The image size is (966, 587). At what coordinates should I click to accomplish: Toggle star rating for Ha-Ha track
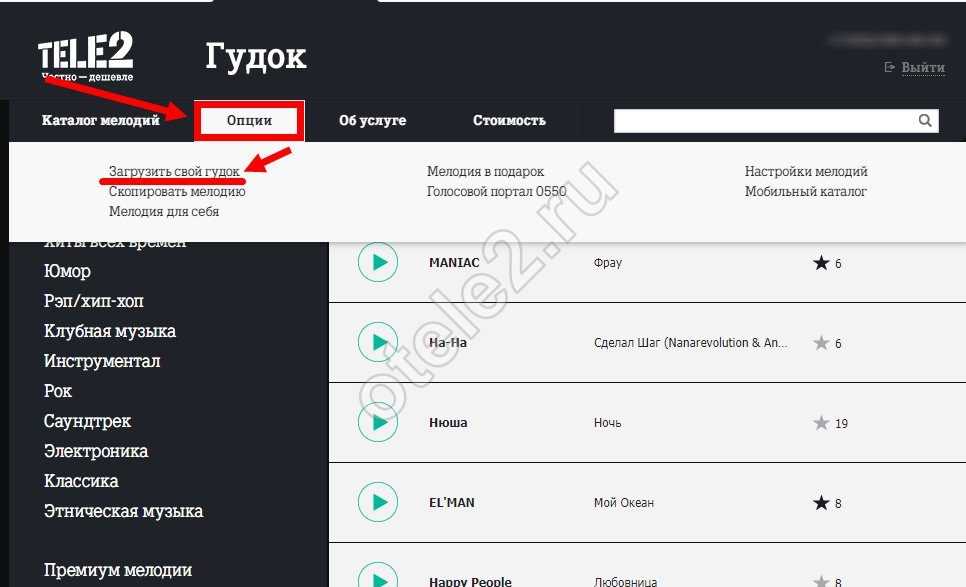[821, 343]
